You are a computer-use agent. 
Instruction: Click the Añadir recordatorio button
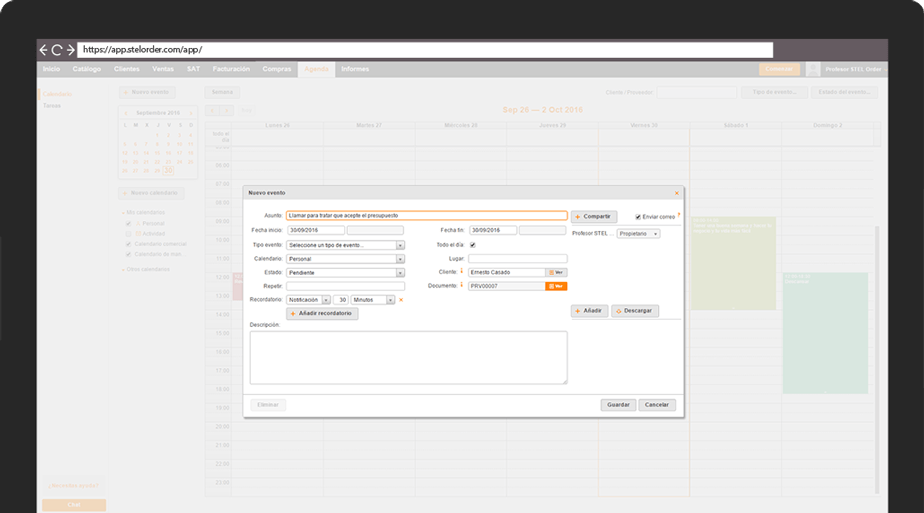point(322,314)
